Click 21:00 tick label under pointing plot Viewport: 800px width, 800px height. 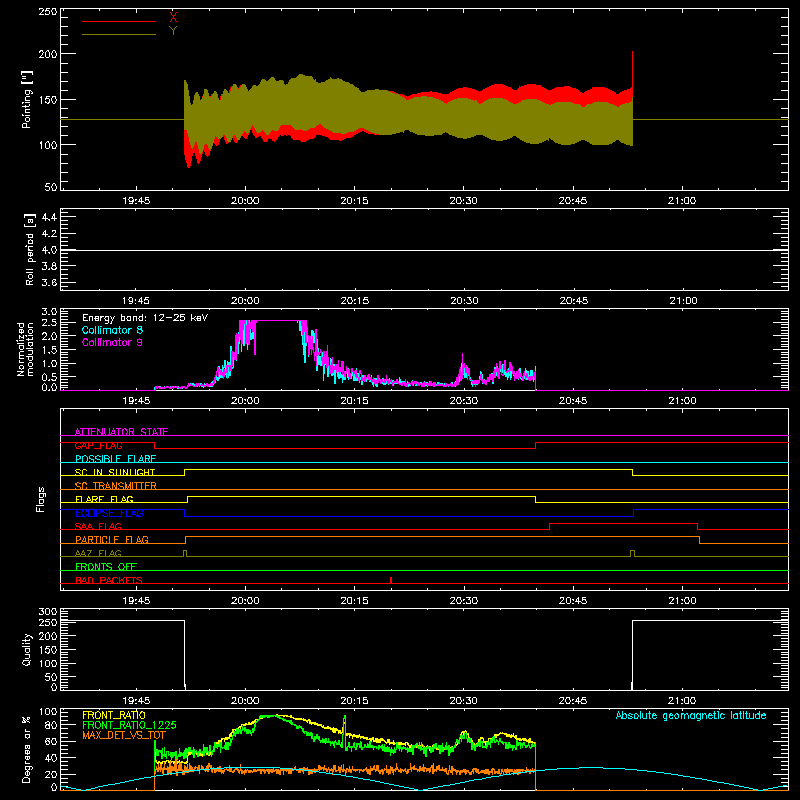[x=682, y=201]
